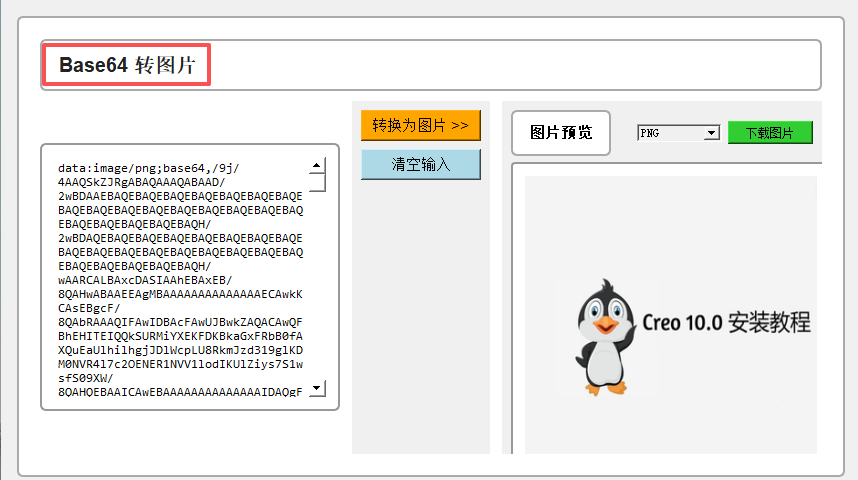
Task: Click the textarea scroll down arrow
Action: coord(317,388)
